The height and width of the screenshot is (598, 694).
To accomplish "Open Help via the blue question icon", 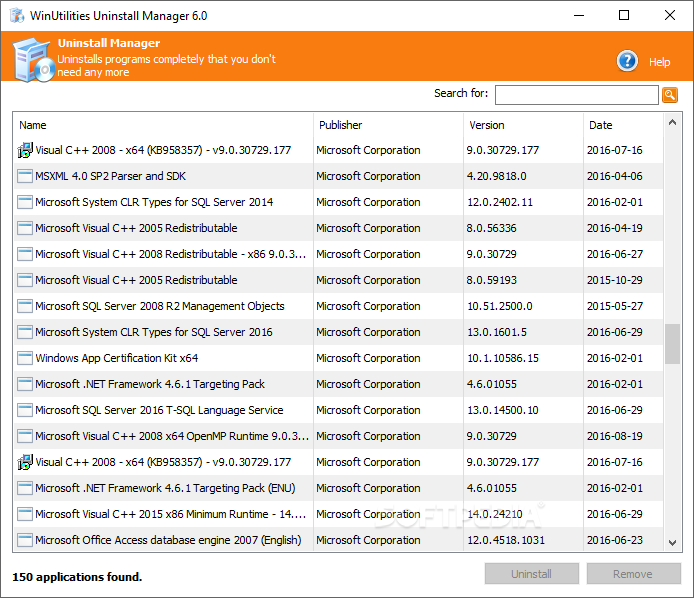I will [627, 61].
